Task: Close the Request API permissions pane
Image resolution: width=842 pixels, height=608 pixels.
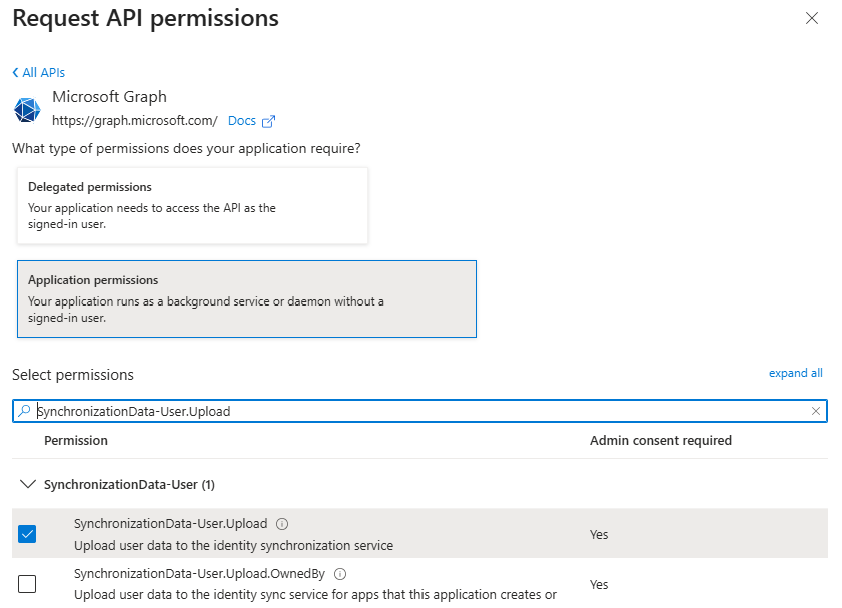Action: pyautogui.click(x=812, y=18)
